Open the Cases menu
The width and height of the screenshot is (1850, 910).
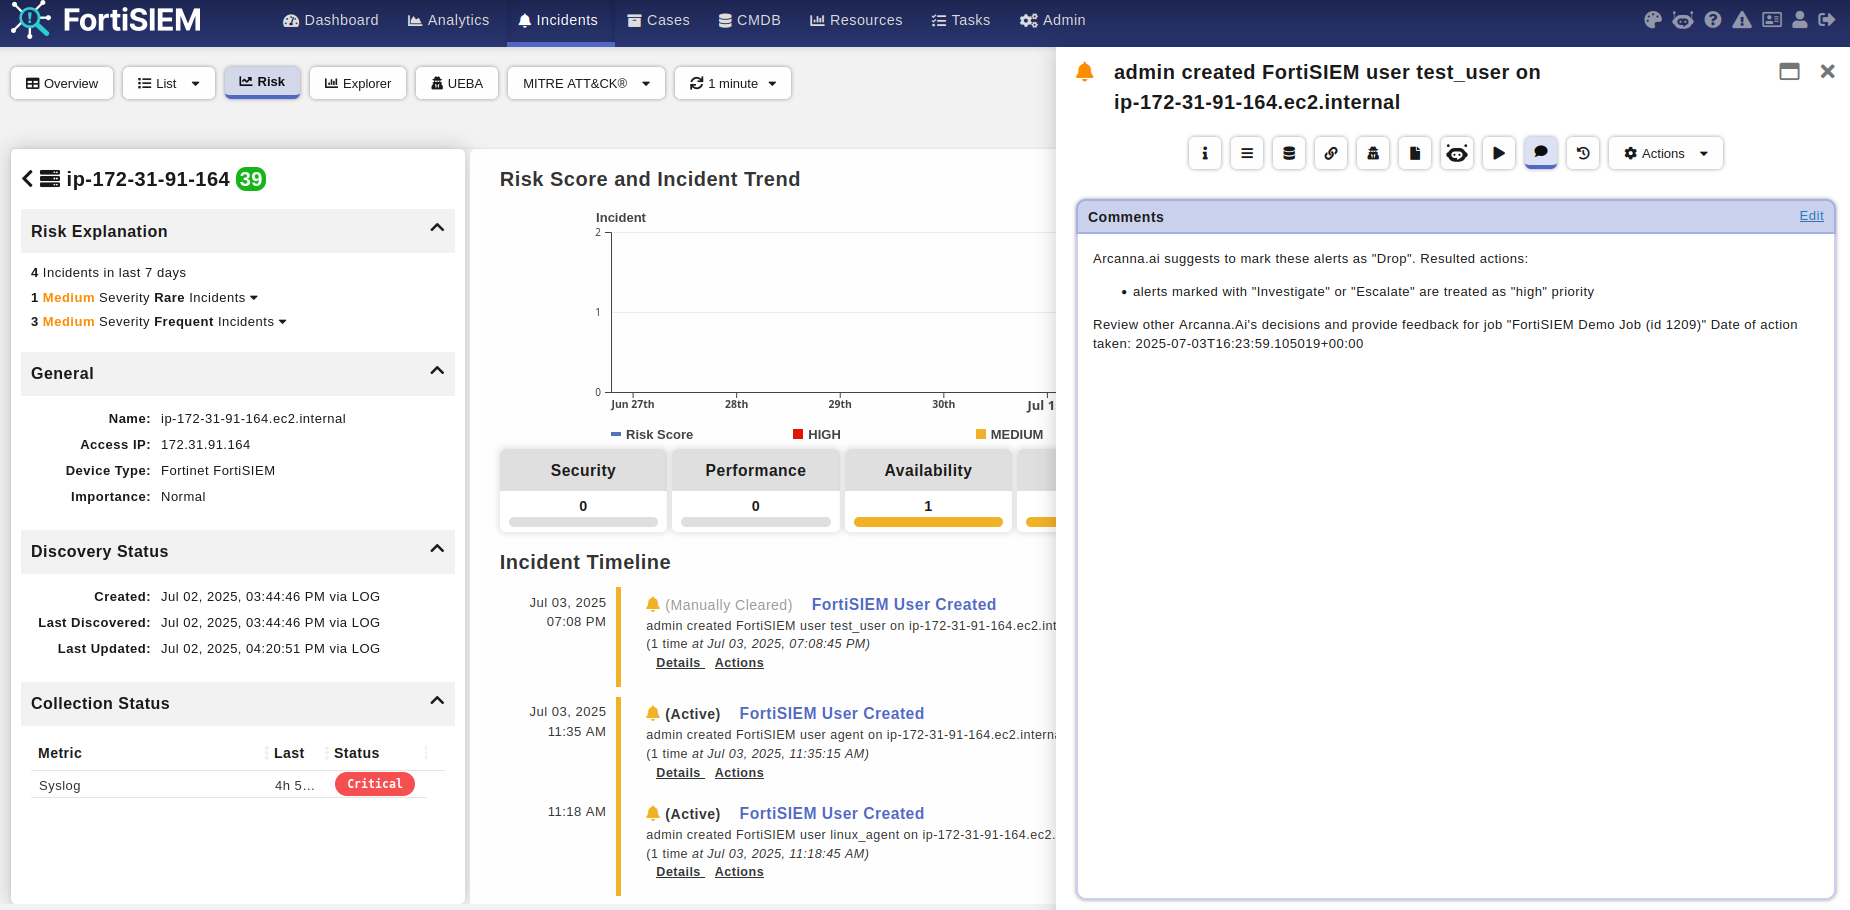658,20
